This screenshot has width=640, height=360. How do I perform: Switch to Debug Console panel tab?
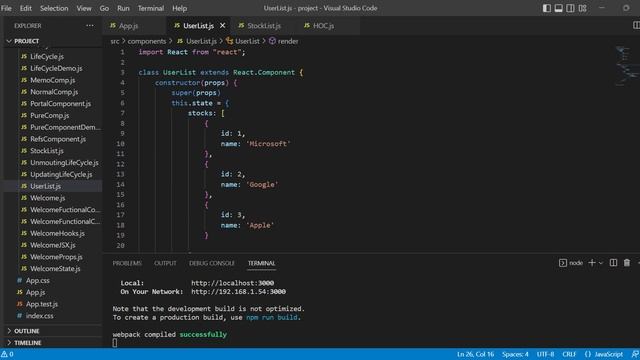212,263
